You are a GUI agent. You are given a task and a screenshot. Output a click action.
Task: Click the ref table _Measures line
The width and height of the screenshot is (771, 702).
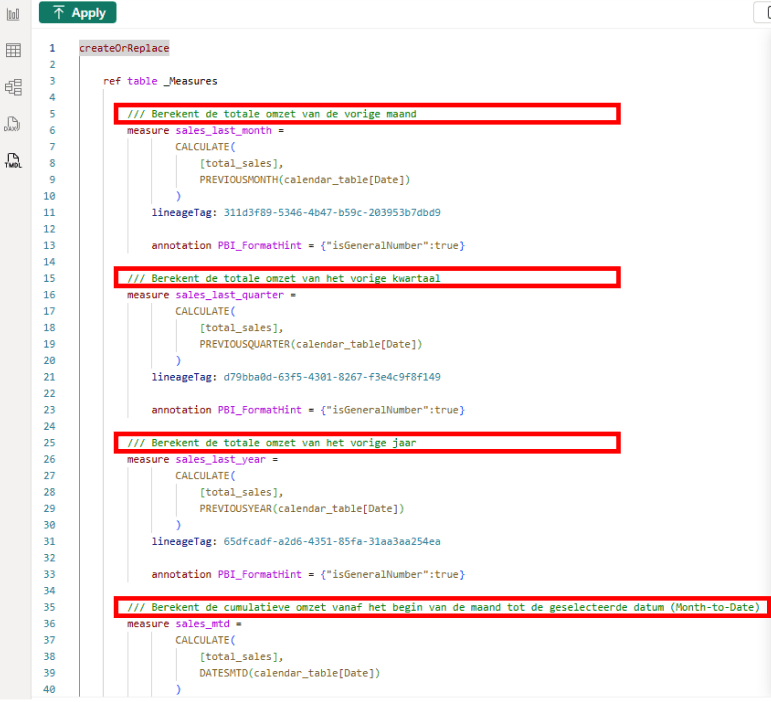[160, 81]
